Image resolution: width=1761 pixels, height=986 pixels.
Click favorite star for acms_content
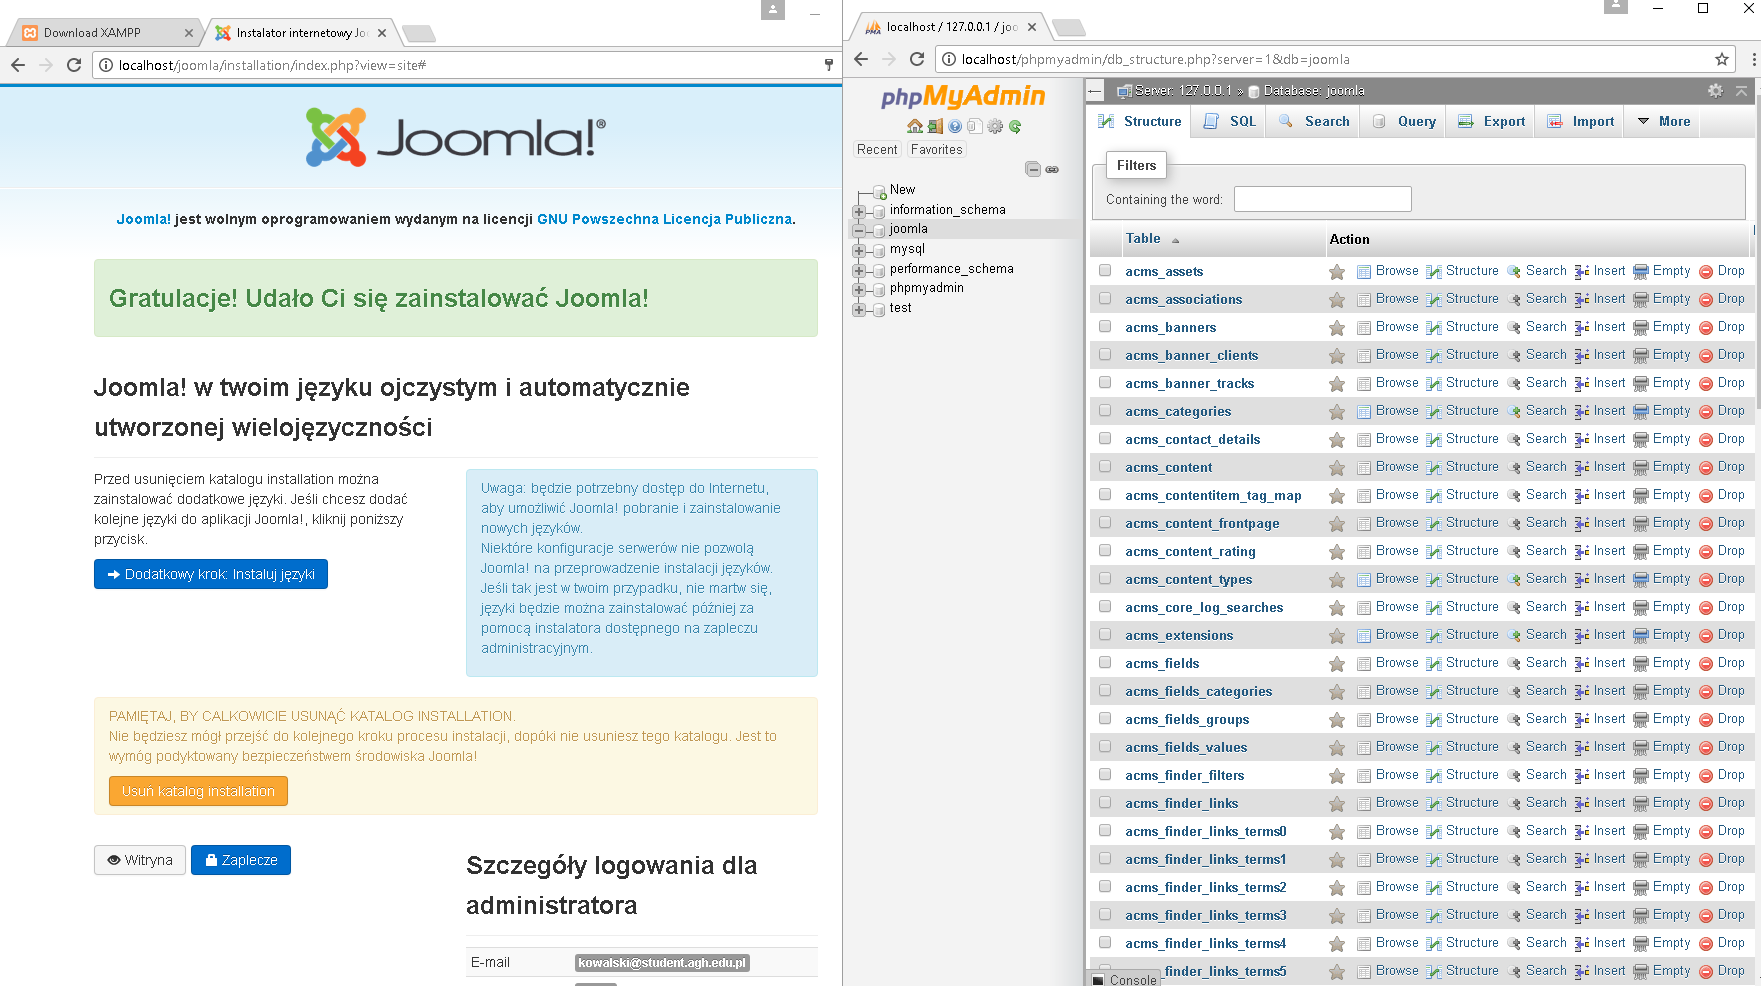tap(1337, 468)
